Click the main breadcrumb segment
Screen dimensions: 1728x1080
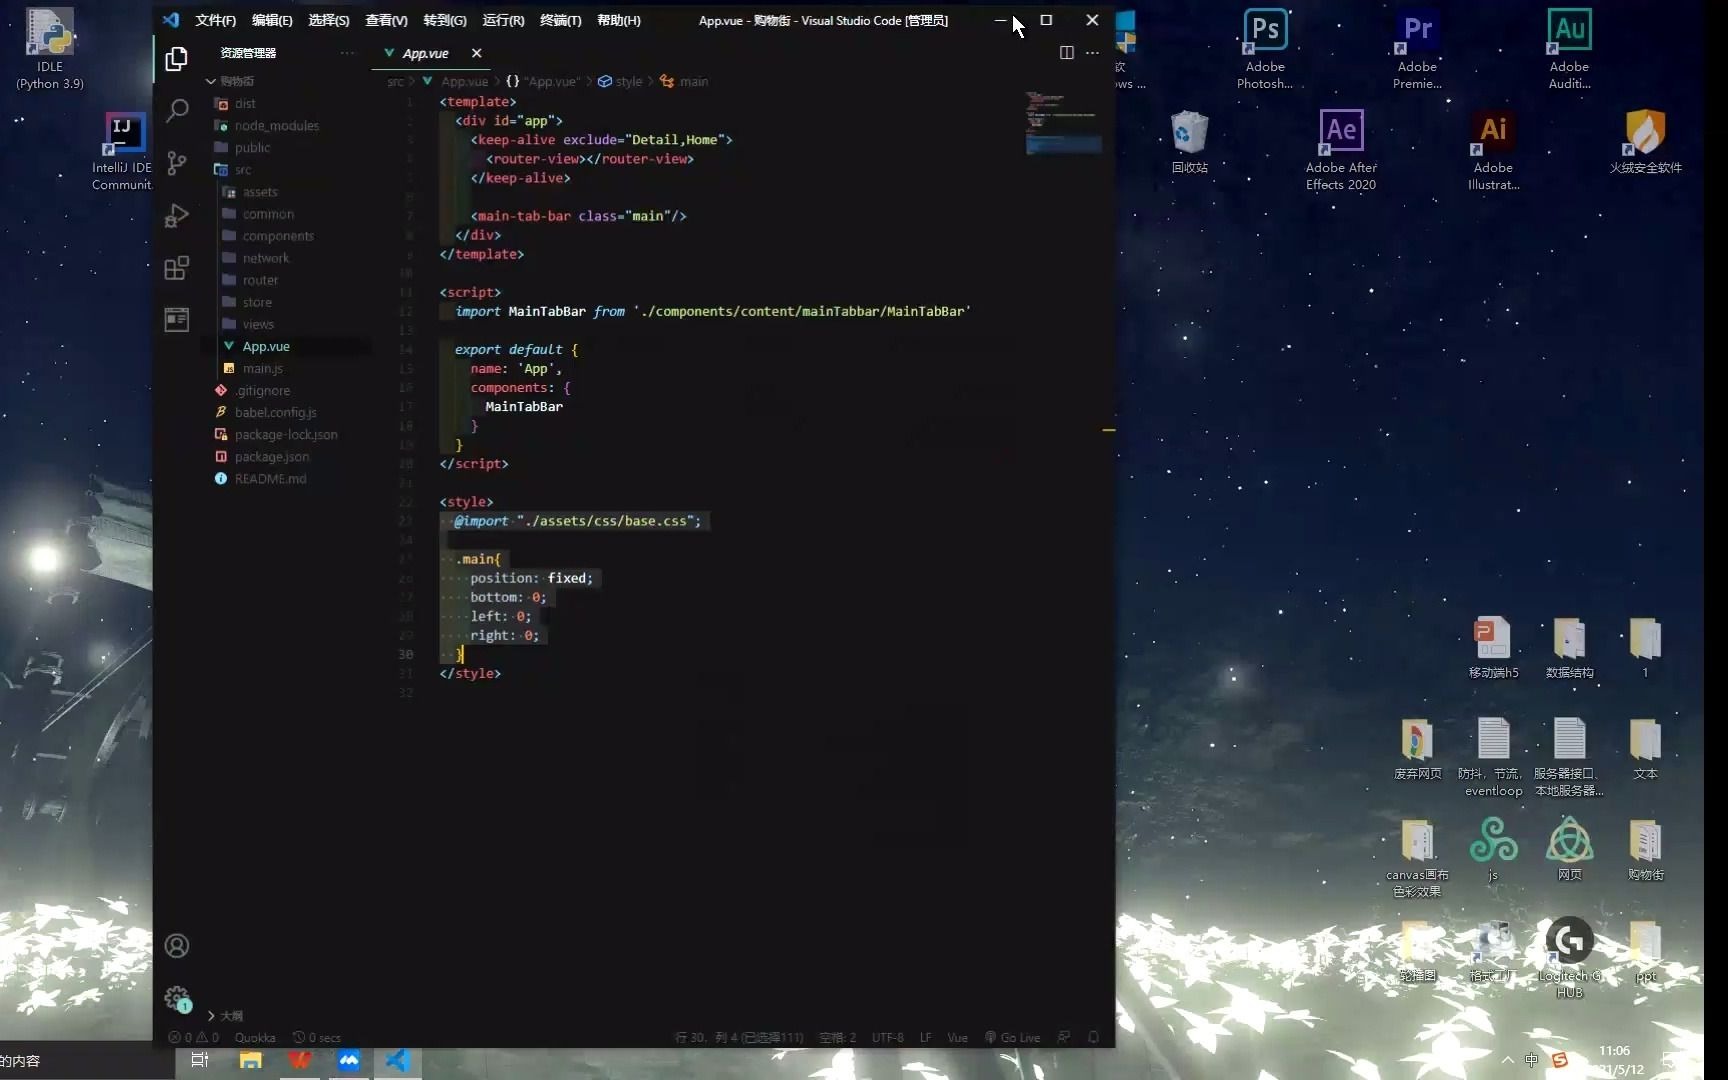pos(685,81)
